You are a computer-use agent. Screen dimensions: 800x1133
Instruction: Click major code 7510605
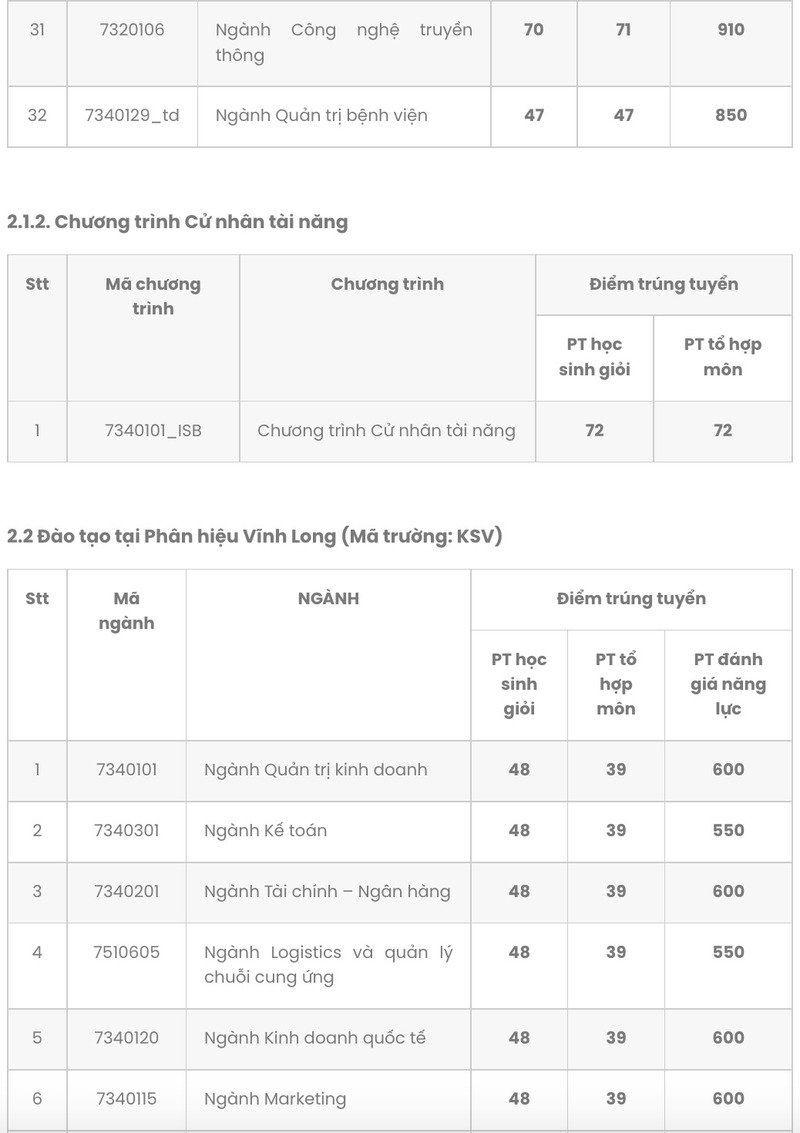(x=126, y=952)
